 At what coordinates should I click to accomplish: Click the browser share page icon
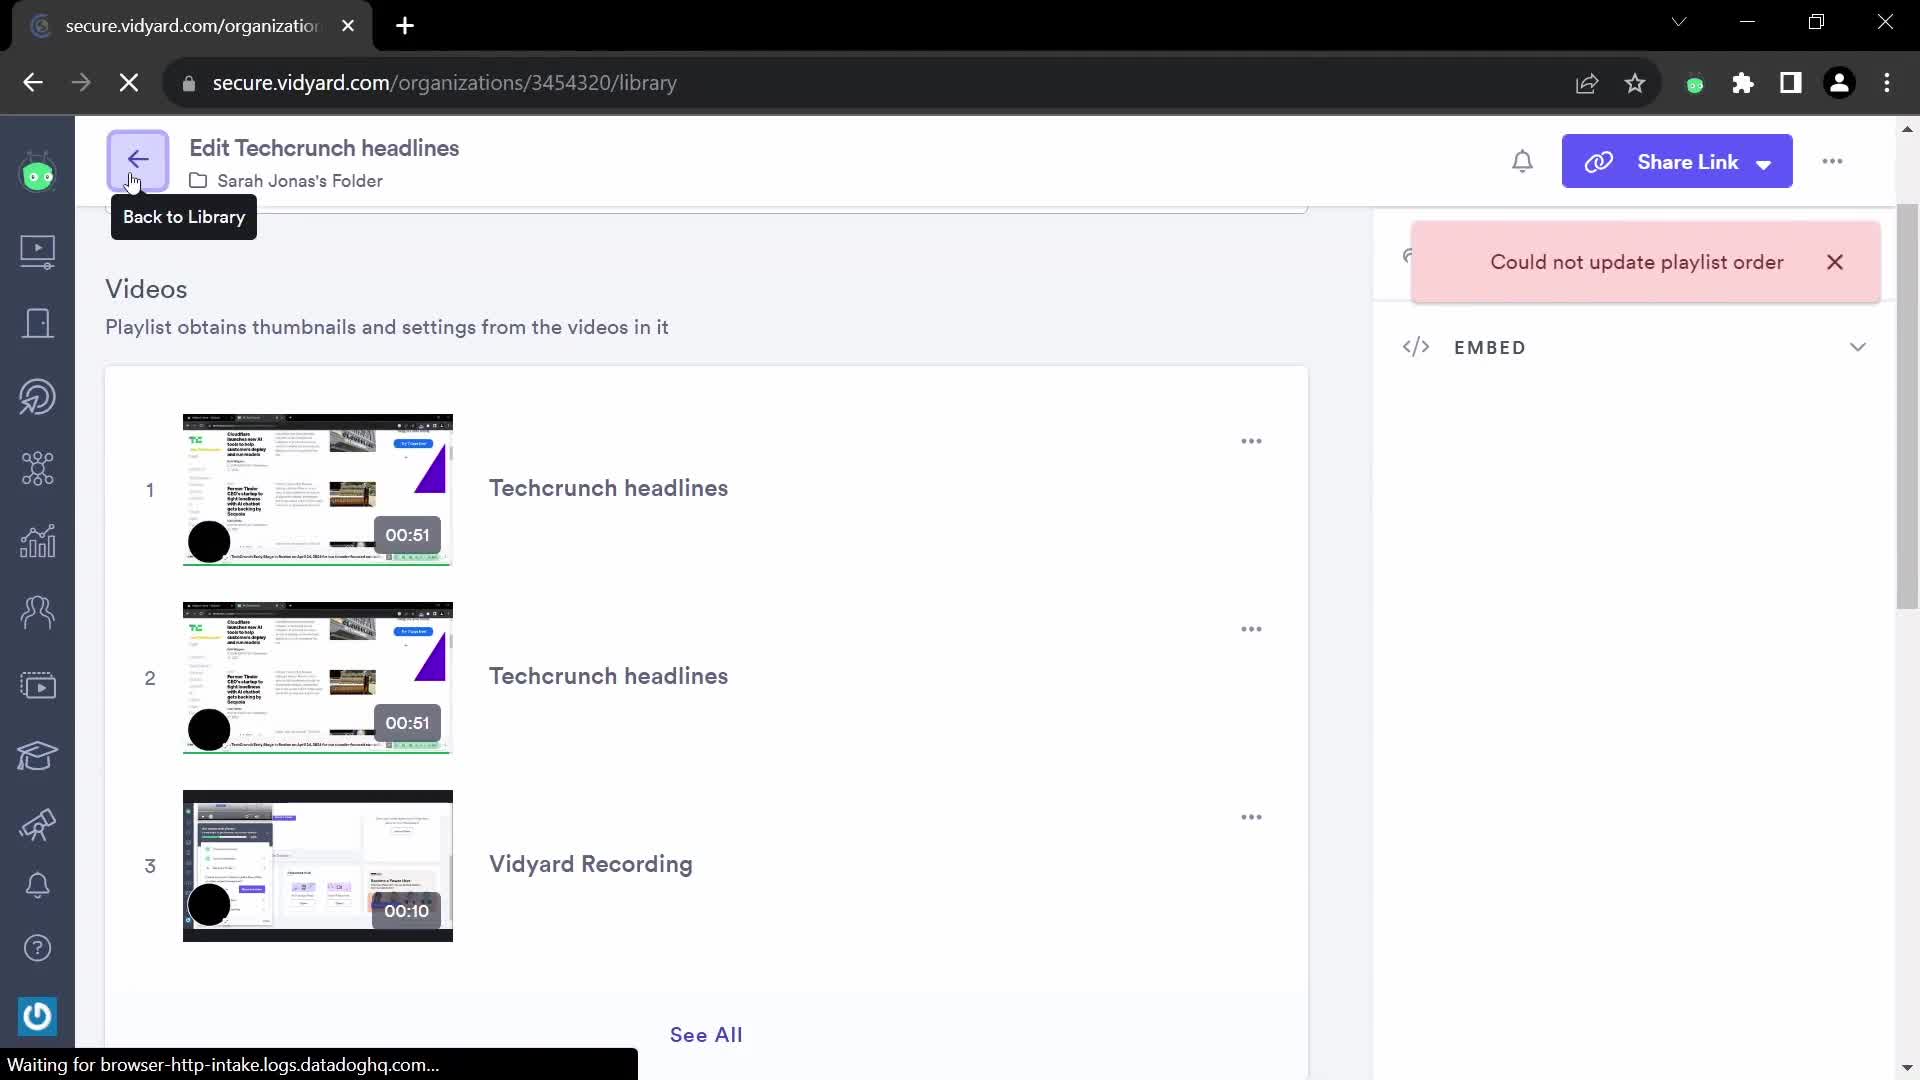click(1587, 83)
